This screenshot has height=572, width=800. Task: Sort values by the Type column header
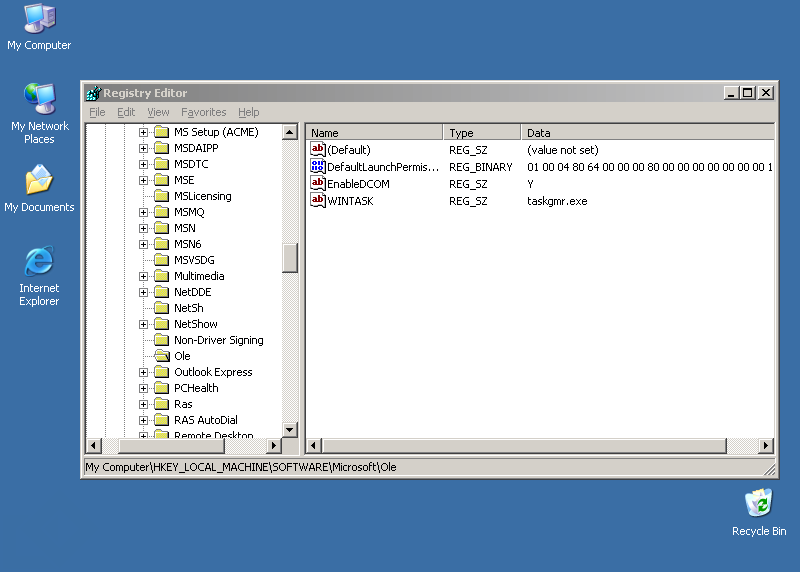point(482,133)
